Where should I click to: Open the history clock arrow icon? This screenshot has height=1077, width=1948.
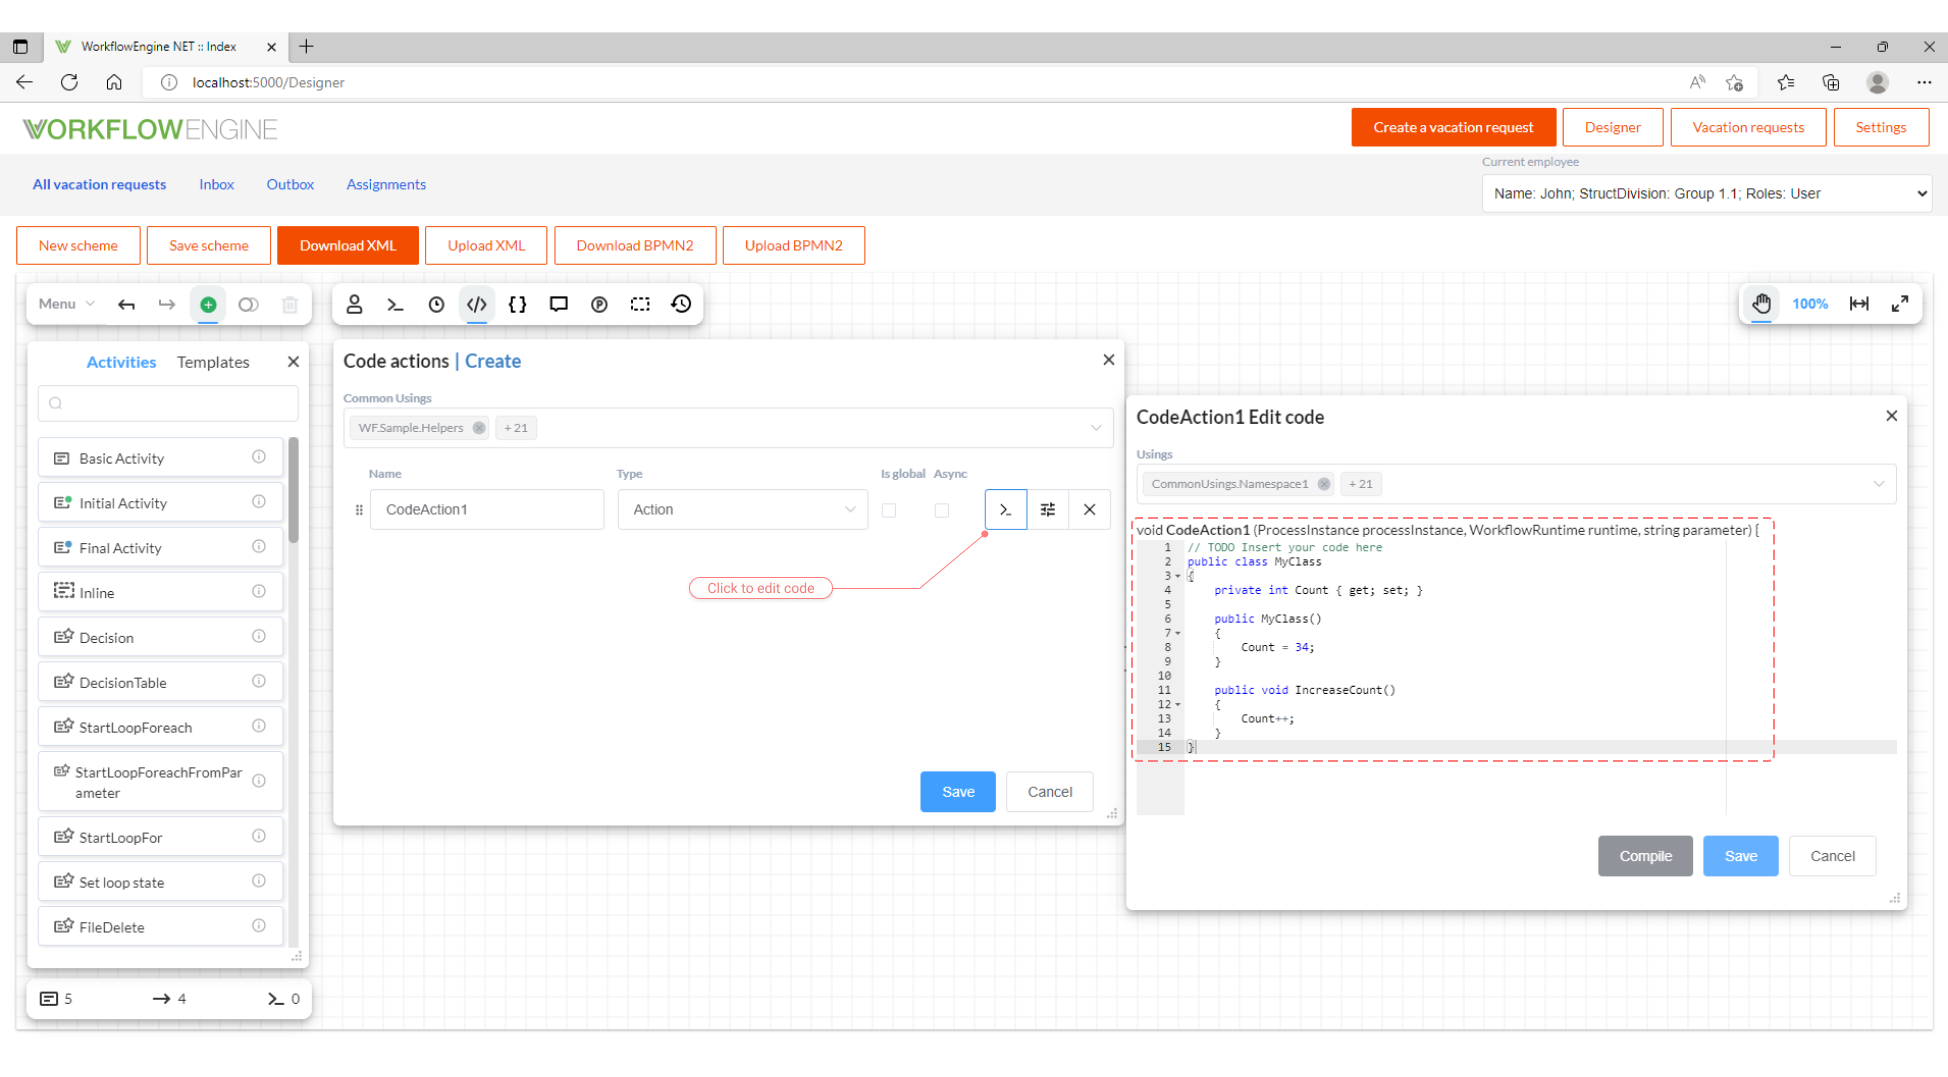pos(681,304)
